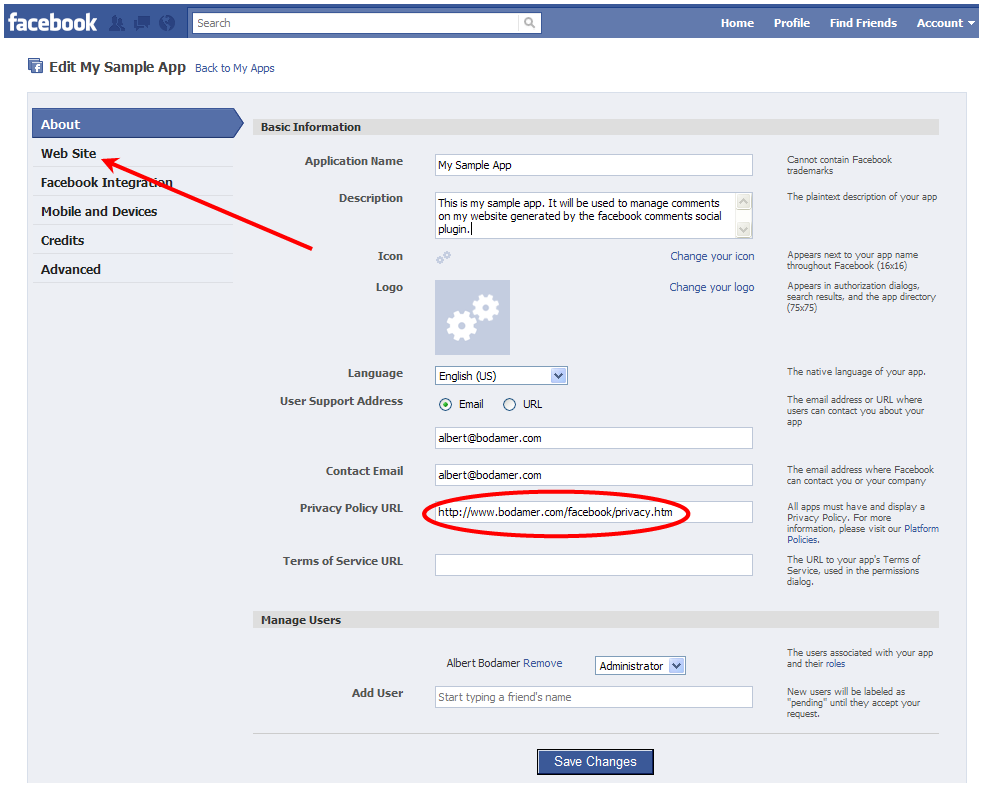Click the roles link

835,663
